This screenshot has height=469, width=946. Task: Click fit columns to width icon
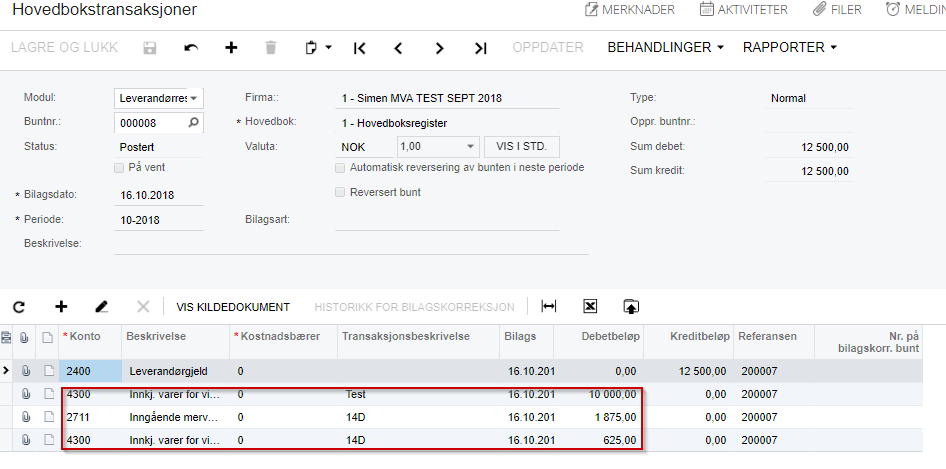click(548, 307)
